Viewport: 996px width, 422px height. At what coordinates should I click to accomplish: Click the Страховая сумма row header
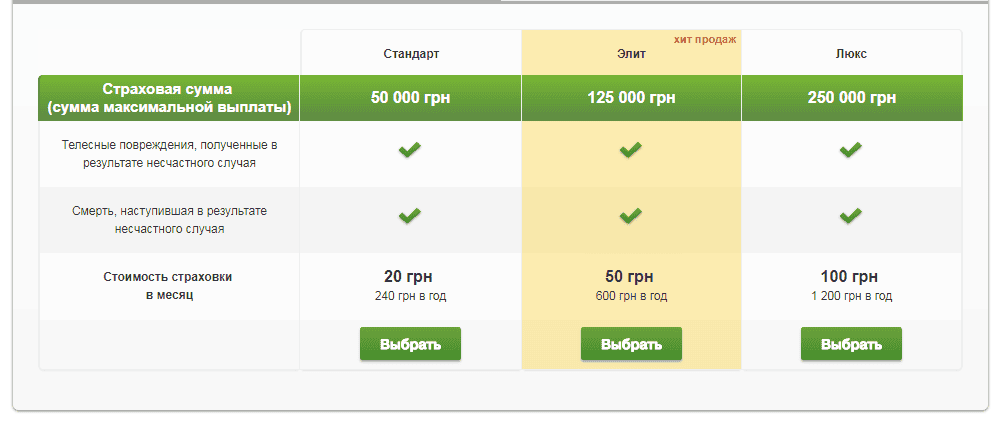click(169, 98)
